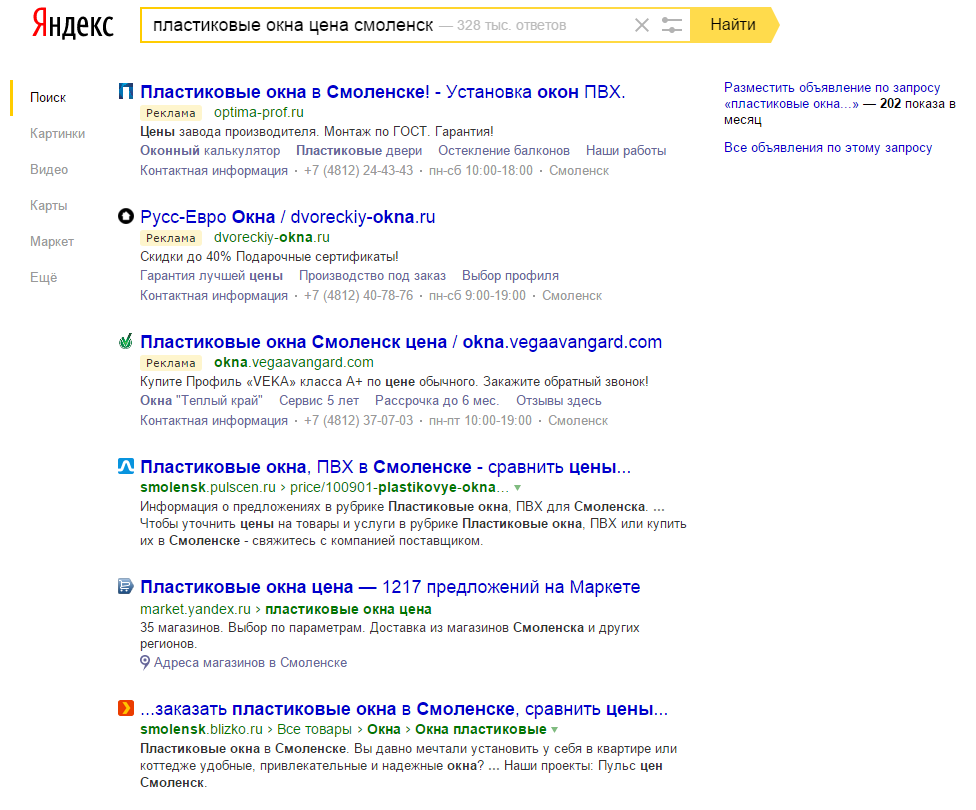Open the market.yandex.ru domain link
The image size is (976, 810).
click(x=195, y=610)
